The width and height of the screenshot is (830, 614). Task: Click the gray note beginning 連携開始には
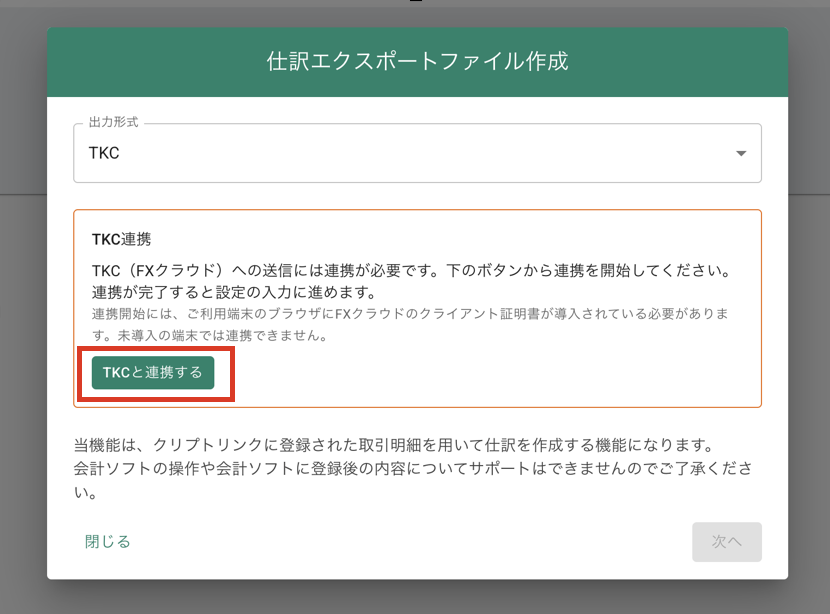411,324
